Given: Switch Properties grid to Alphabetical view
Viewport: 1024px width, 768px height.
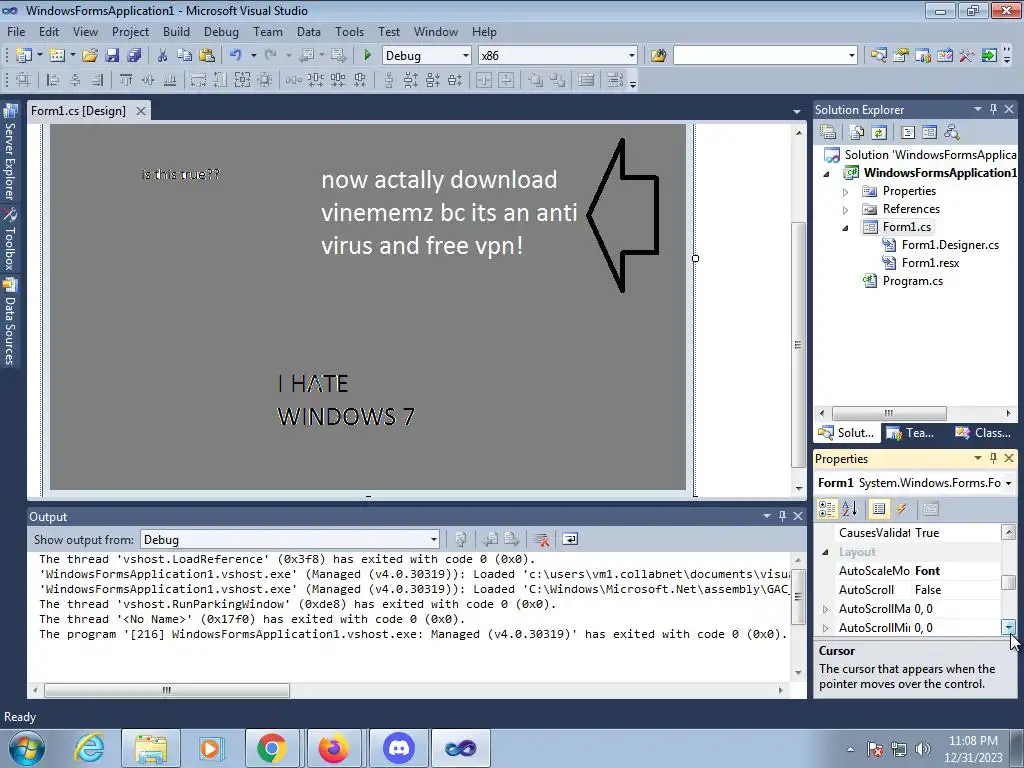Looking at the screenshot, I should [850, 509].
